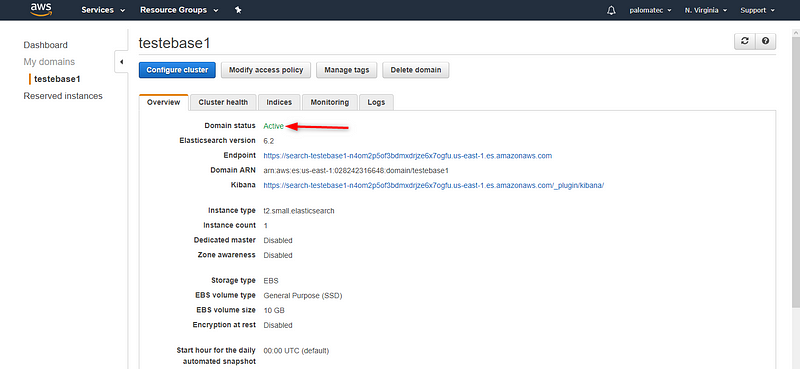Click the Manage tags button
Screen dimensions: 800x369
[x=346, y=70]
